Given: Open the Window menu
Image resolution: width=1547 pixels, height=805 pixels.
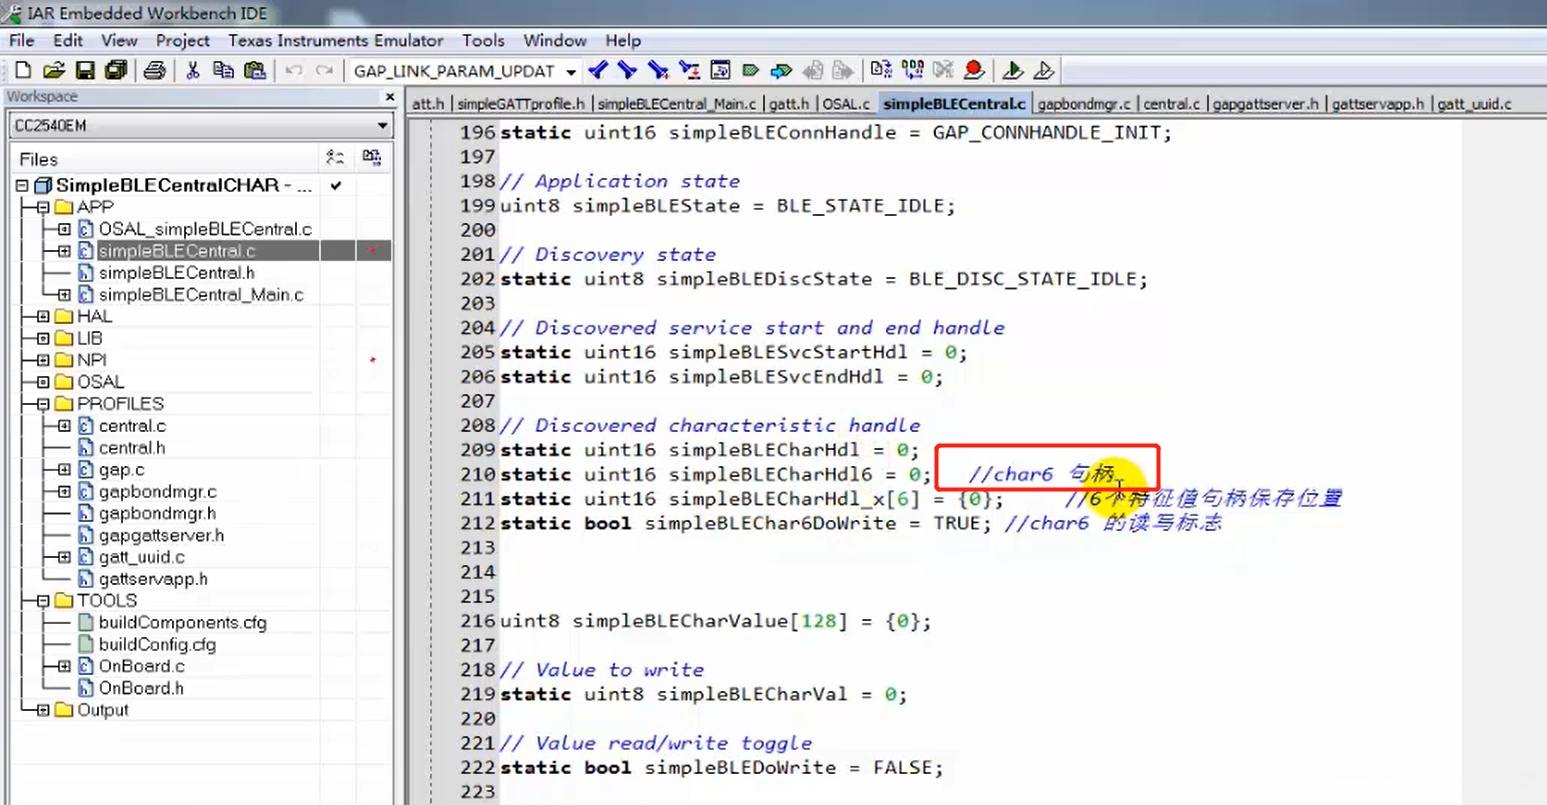Looking at the screenshot, I should coord(555,41).
